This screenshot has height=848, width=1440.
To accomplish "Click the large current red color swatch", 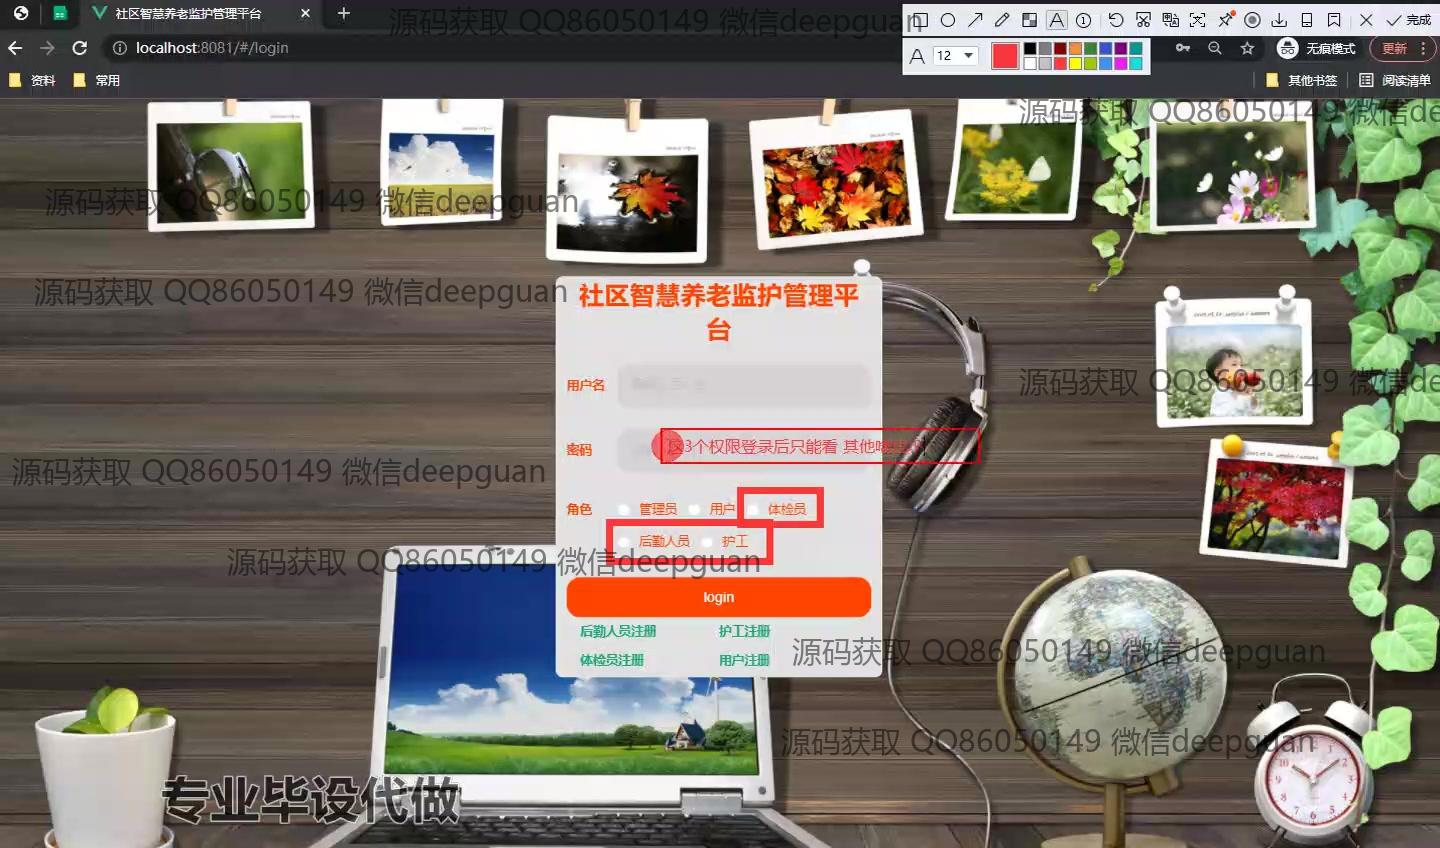I will click(1006, 56).
